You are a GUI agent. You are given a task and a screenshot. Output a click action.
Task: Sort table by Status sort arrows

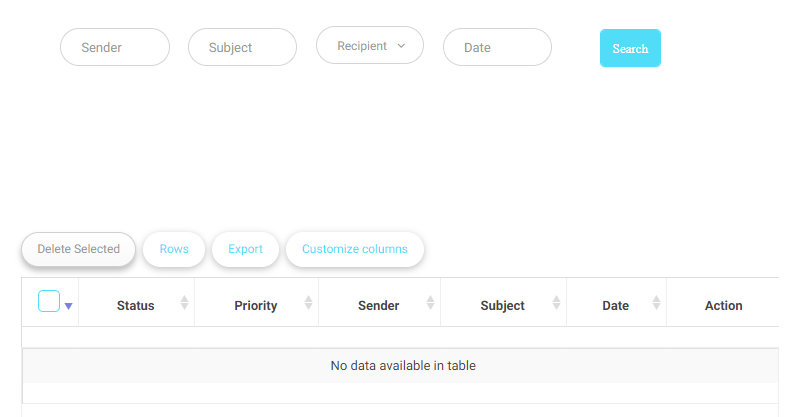(x=184, y=303)
